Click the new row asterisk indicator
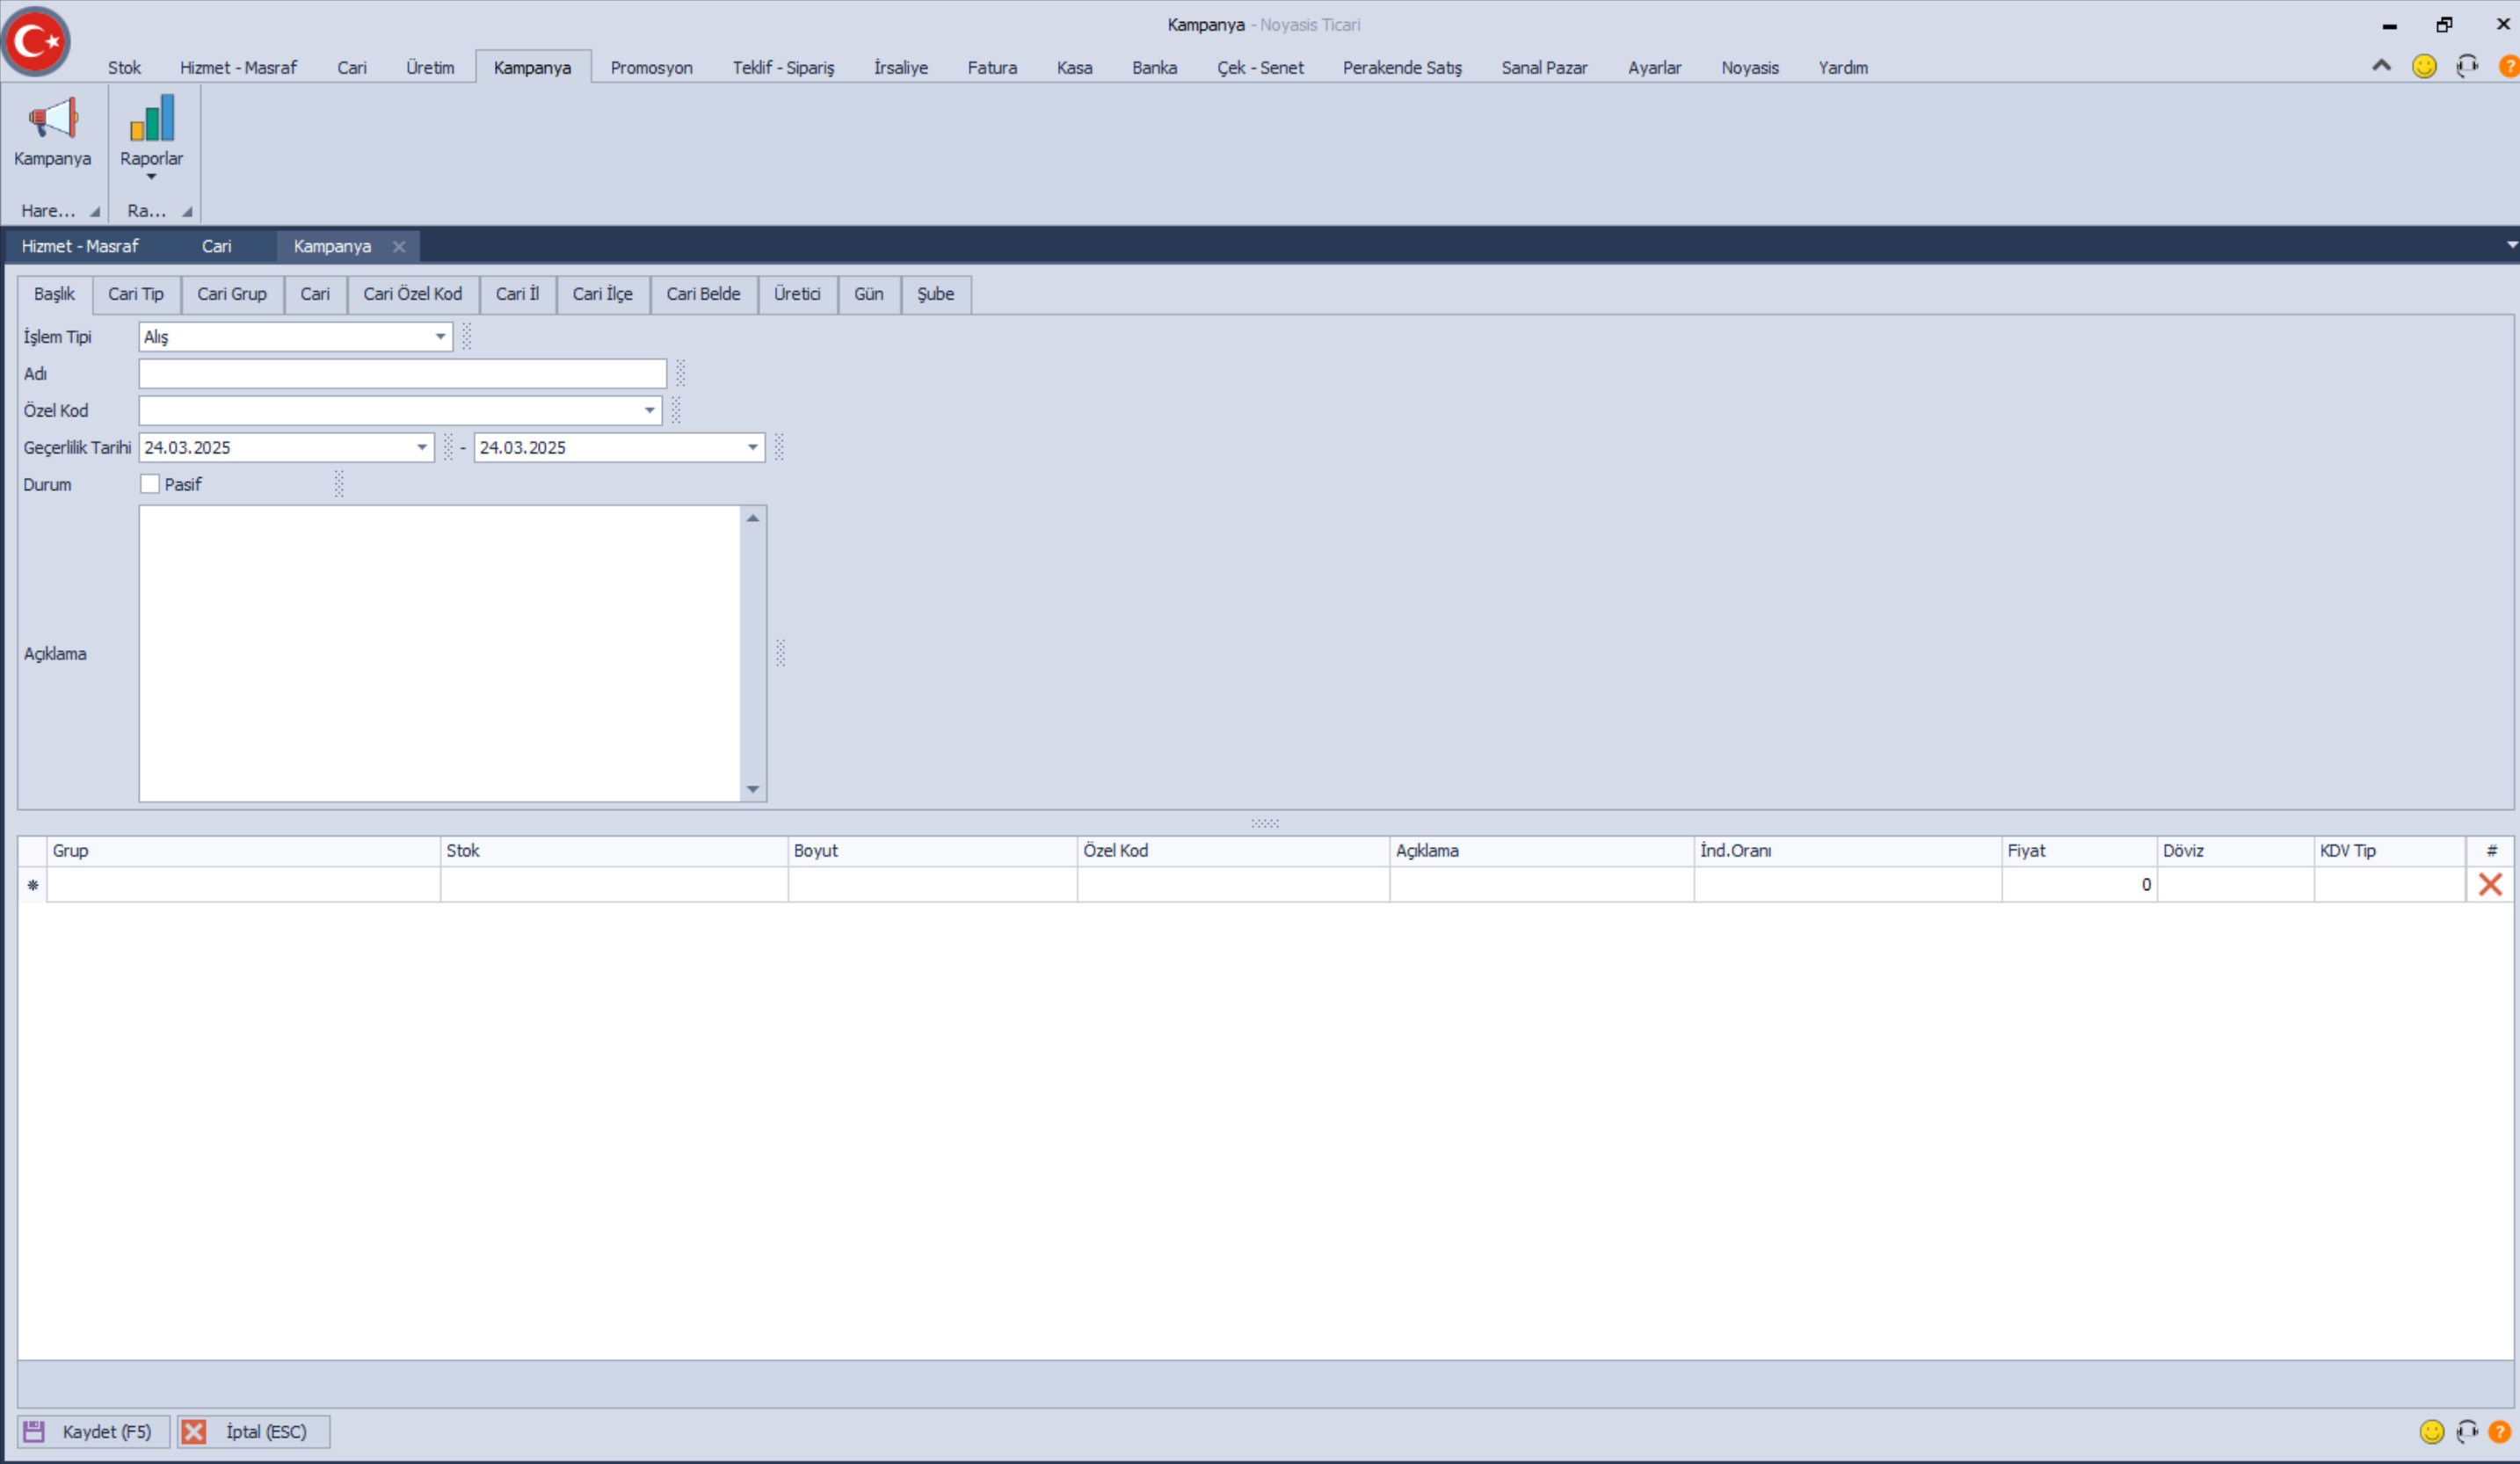Screen dimensions: 2520x1464 click(33, 885)
